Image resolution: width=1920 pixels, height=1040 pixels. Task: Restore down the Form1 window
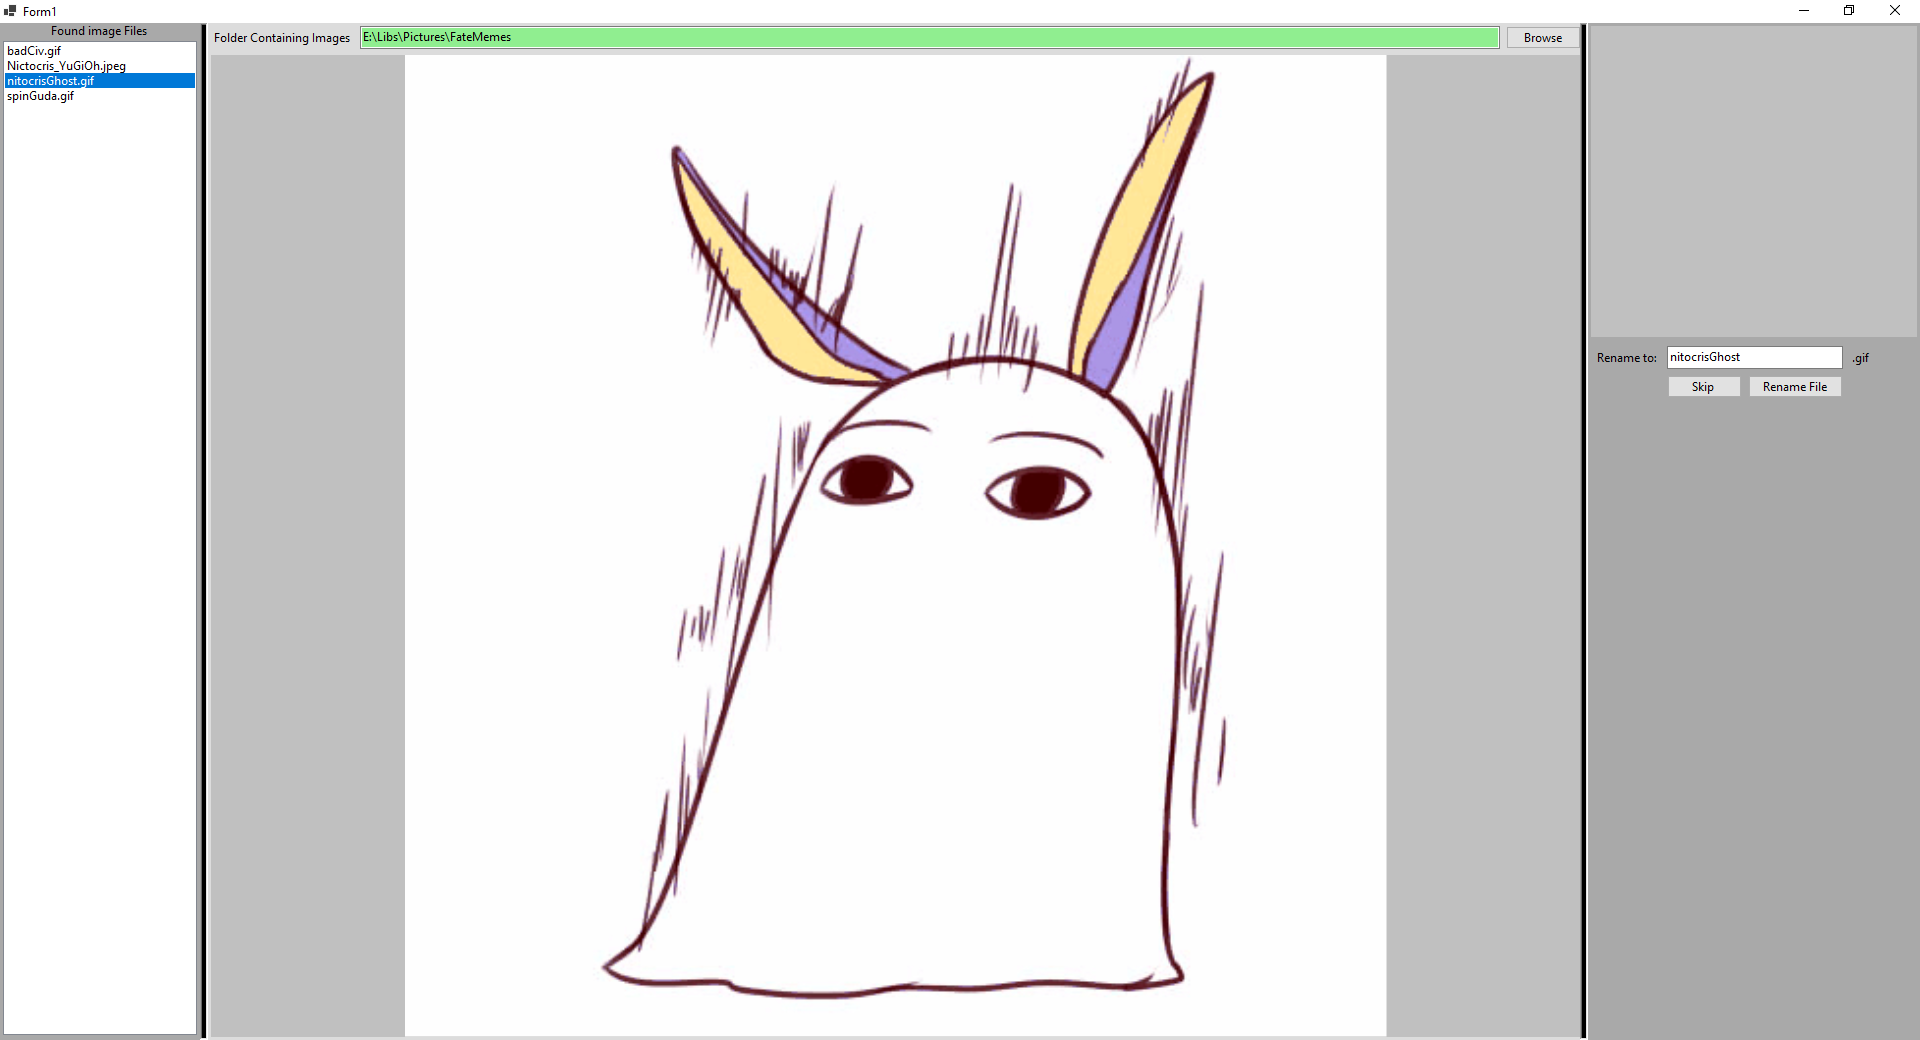[1849, 11]
